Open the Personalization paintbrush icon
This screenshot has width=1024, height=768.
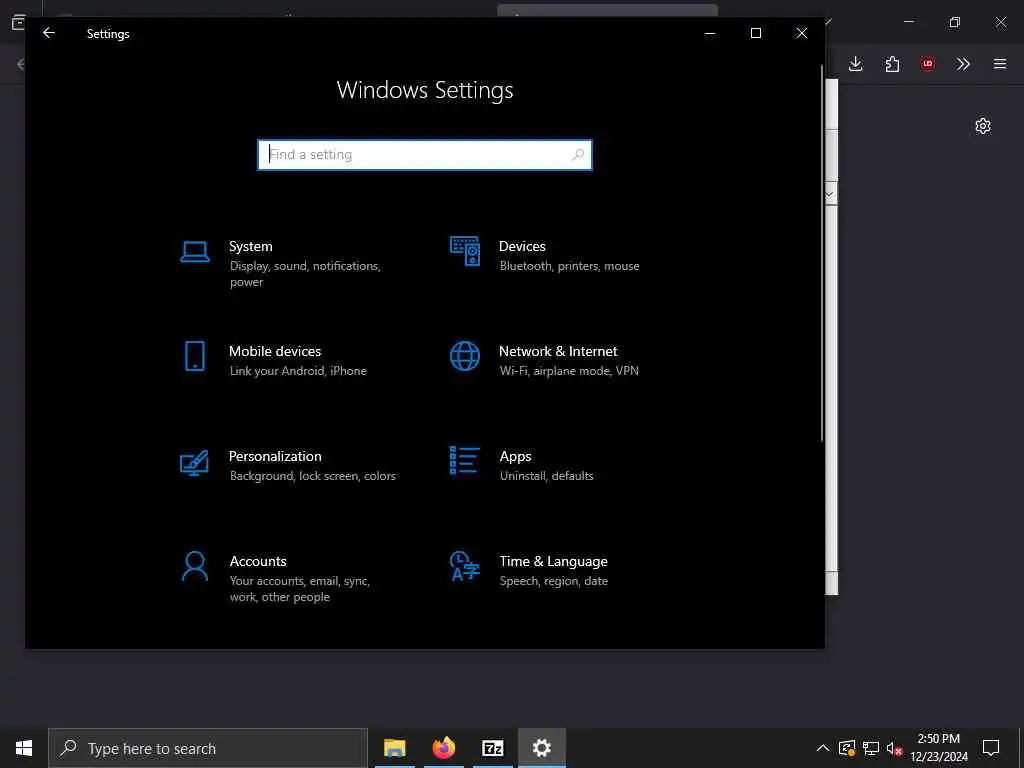pyautogui.click(x=195, y=462)
